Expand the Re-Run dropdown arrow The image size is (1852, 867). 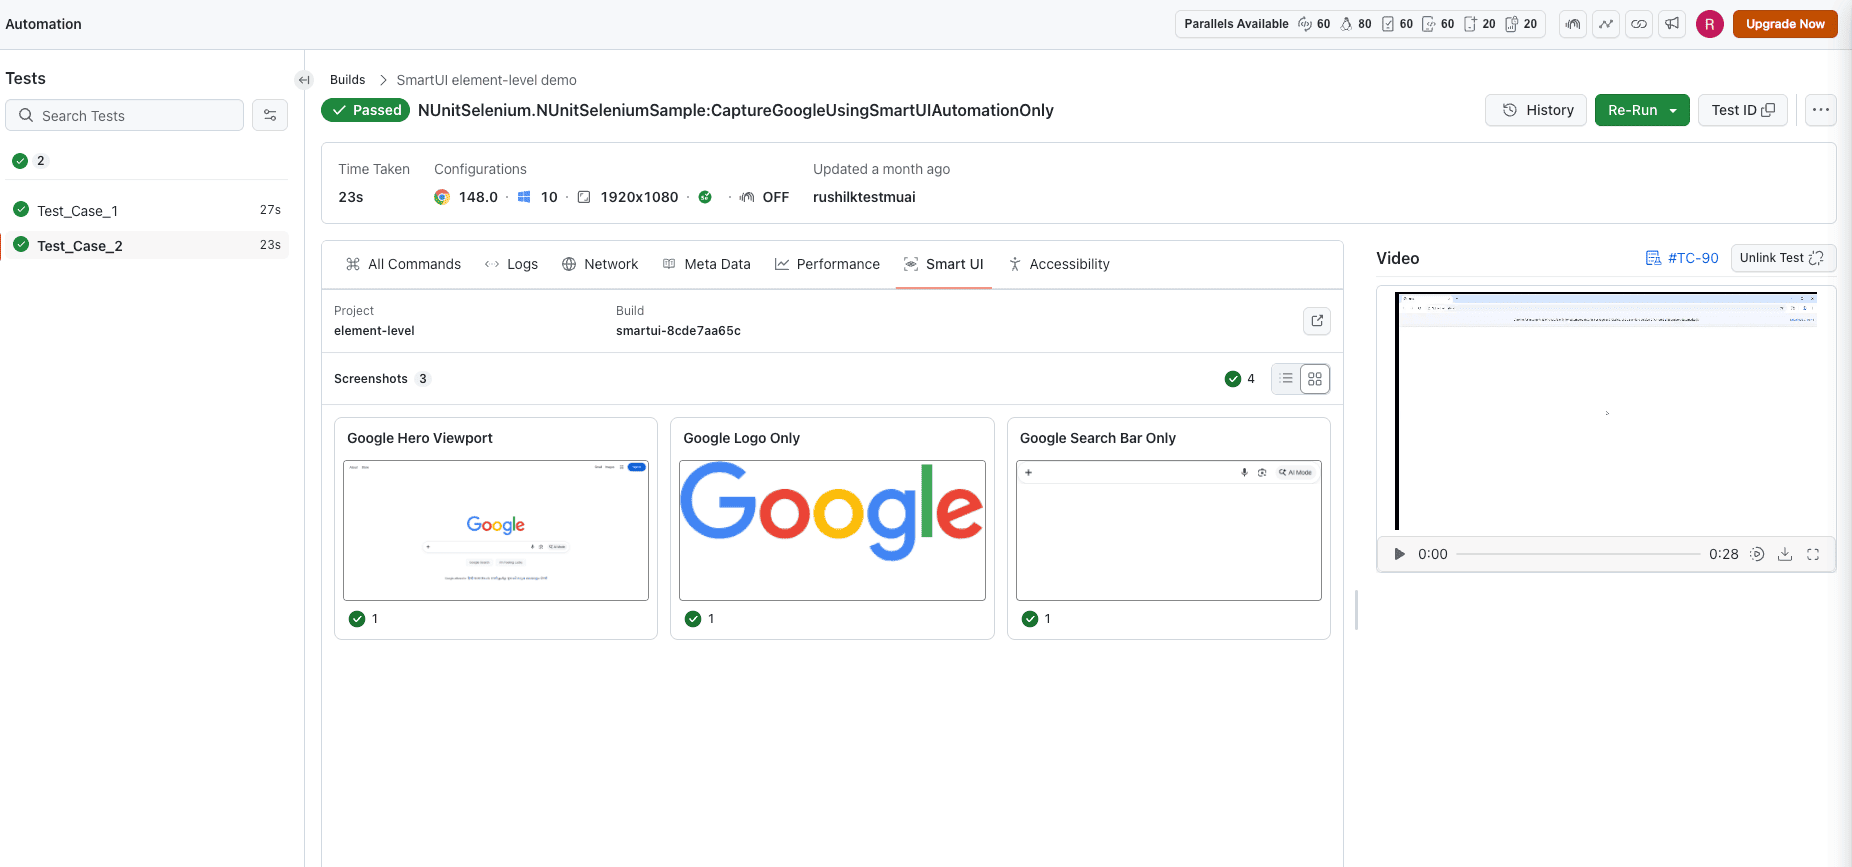(1673, 110)
